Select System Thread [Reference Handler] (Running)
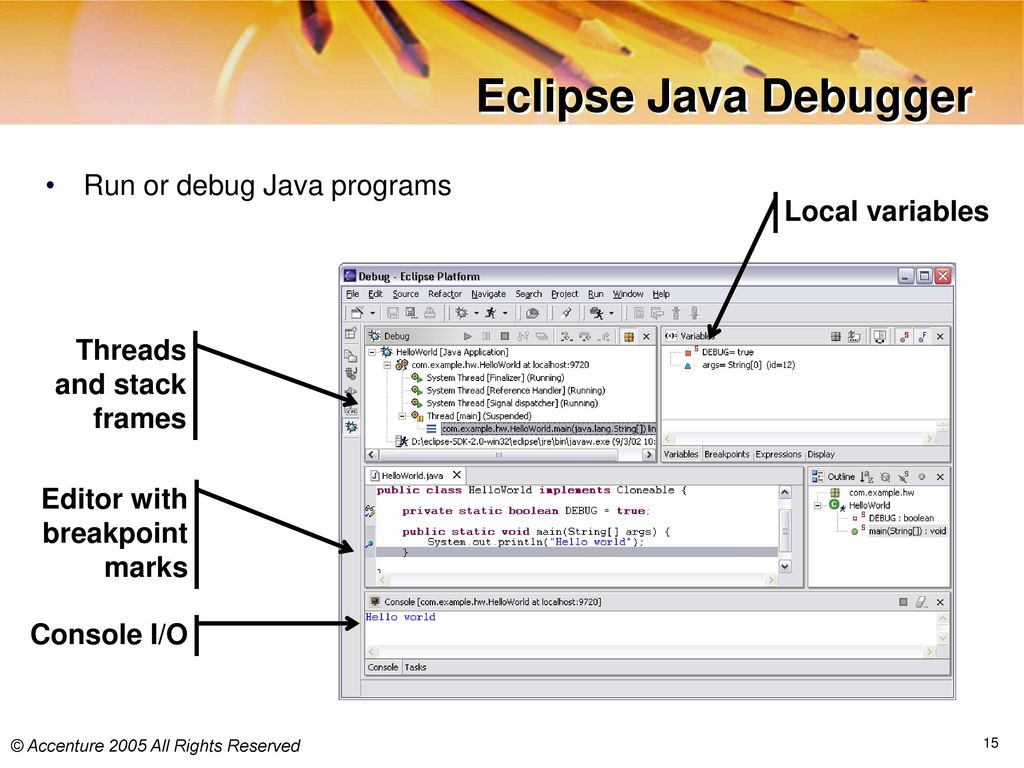1024x768 pixels. click(515, 391)
